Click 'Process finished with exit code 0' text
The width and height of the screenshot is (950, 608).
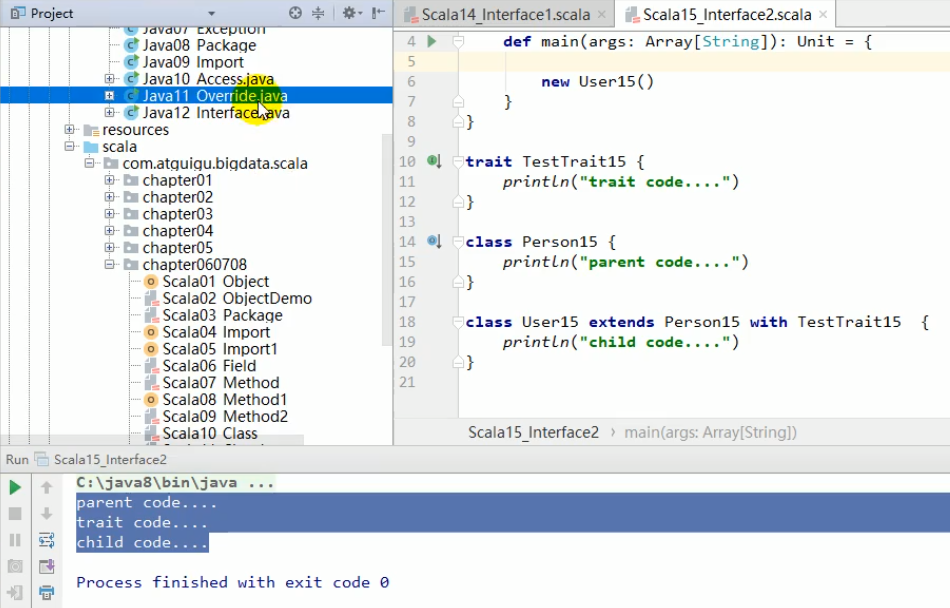click(x=232, y=582)
